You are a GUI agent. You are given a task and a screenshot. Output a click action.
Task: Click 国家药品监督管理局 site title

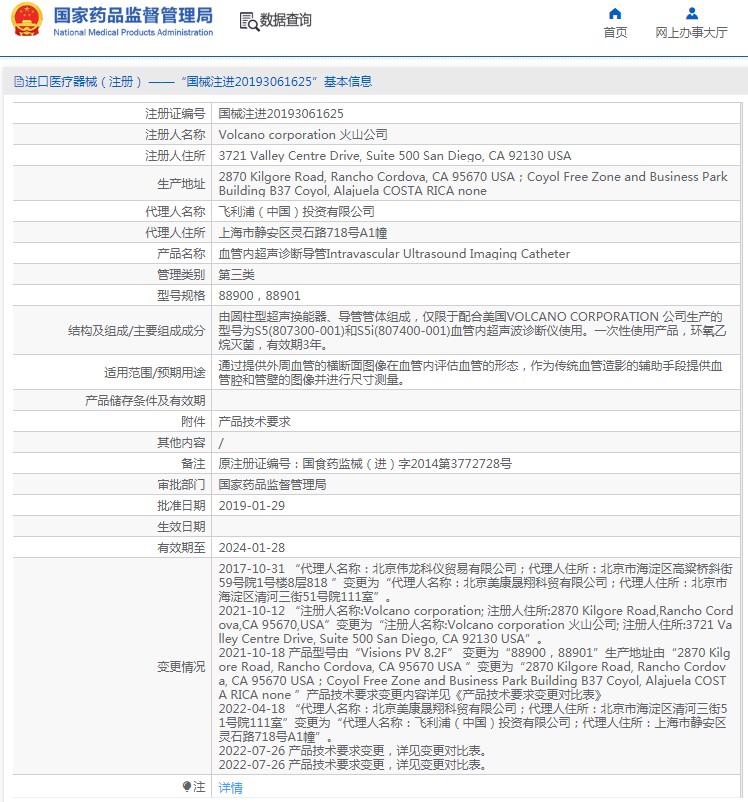[133, 15]
